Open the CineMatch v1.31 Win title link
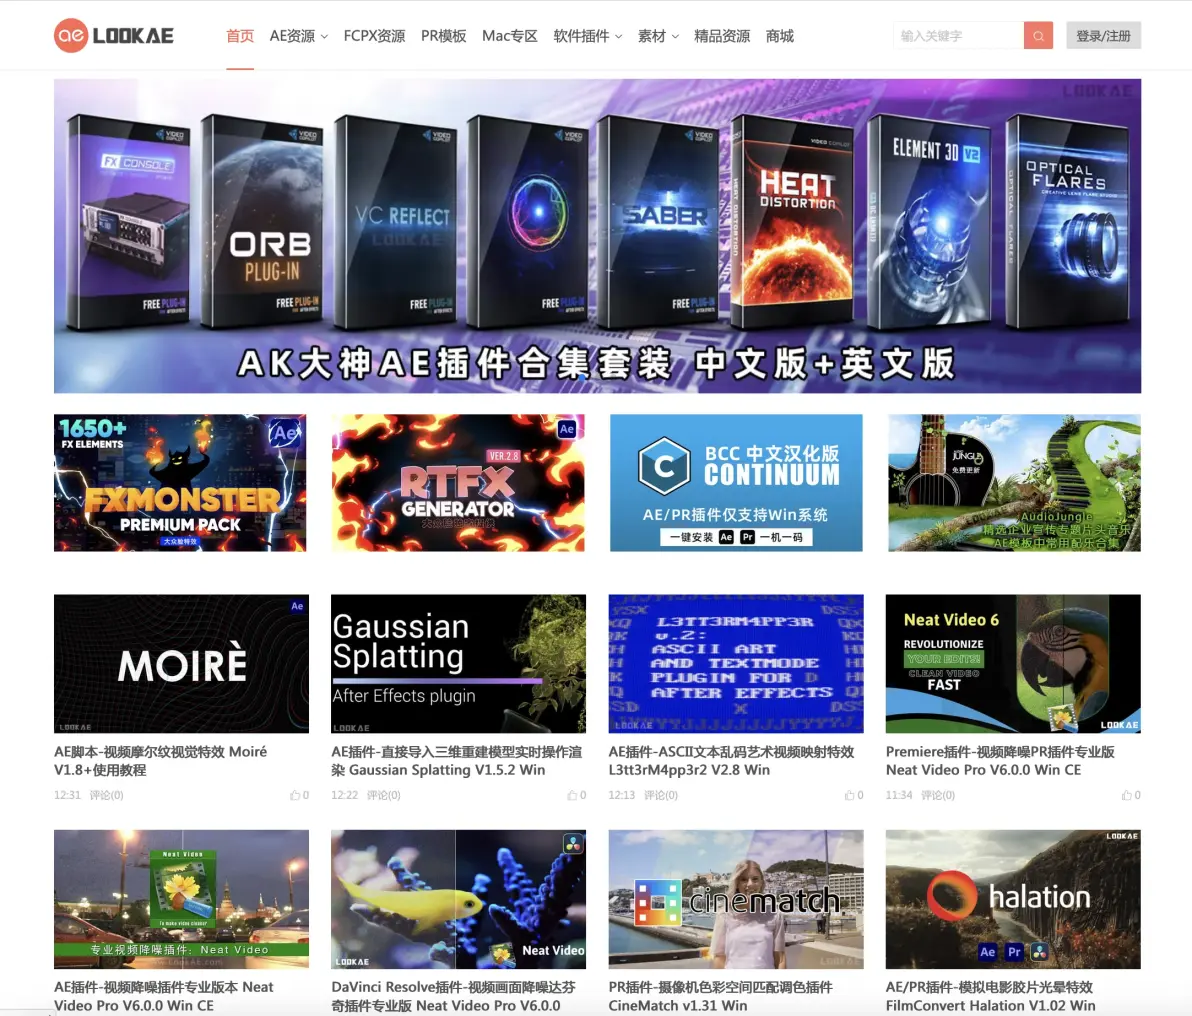 [721, 996]
